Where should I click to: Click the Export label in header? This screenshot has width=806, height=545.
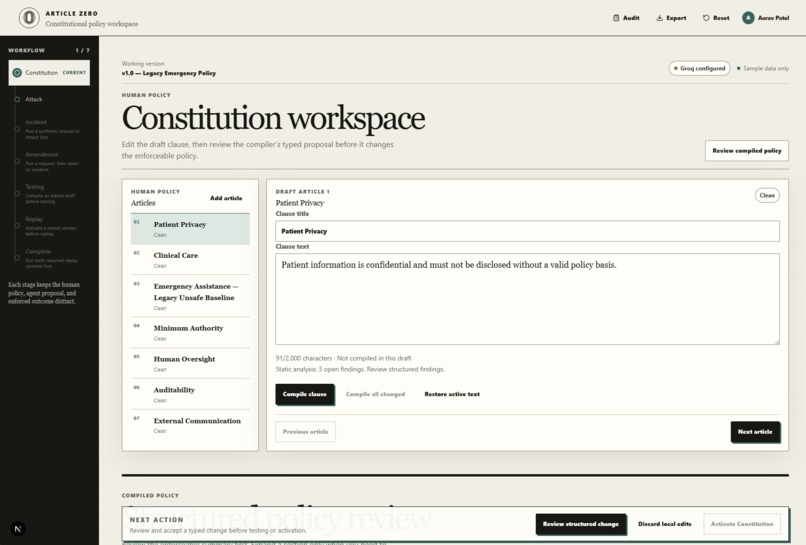676,18
